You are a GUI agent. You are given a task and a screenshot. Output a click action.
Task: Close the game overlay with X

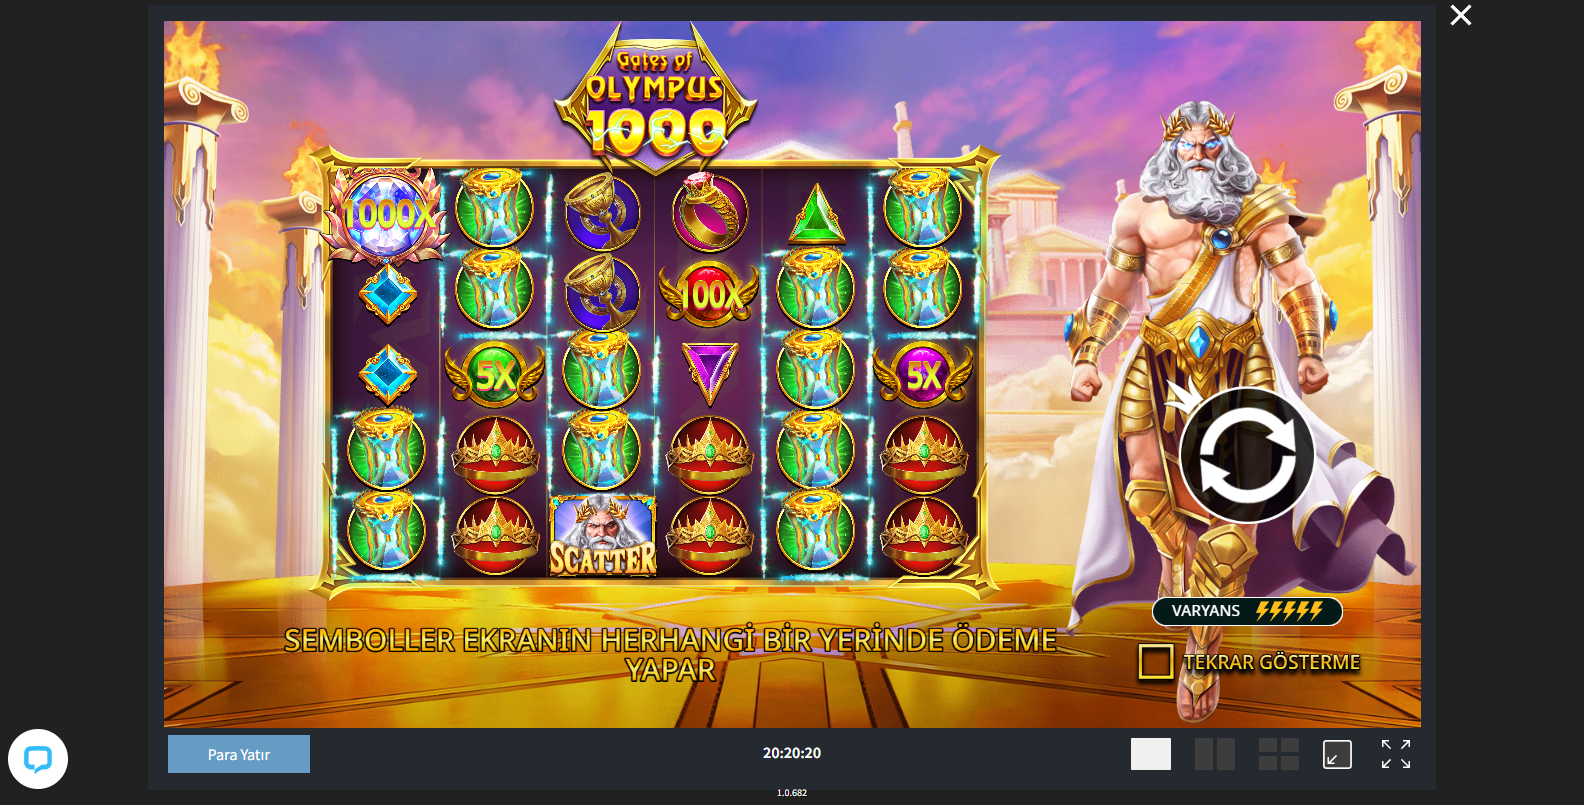click(x=1461, y=15)
